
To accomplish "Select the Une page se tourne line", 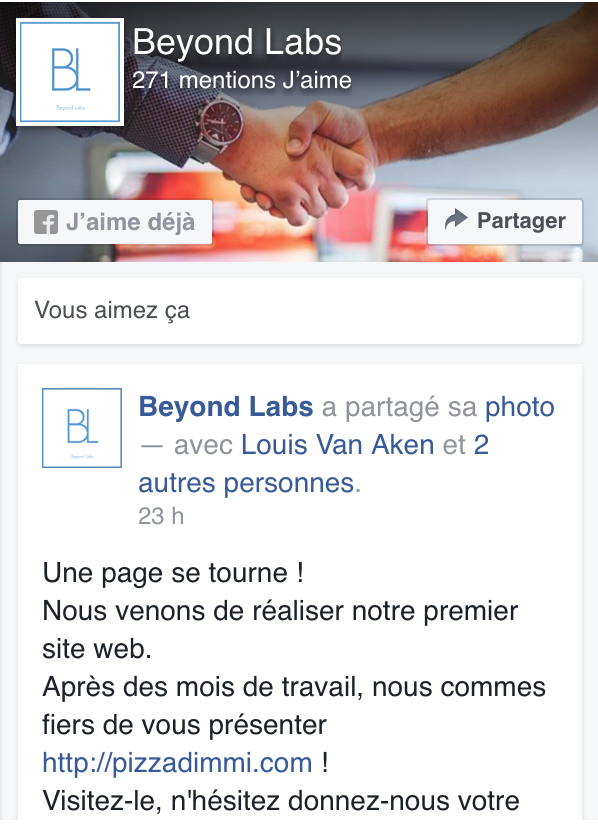I will pos(173,573).
